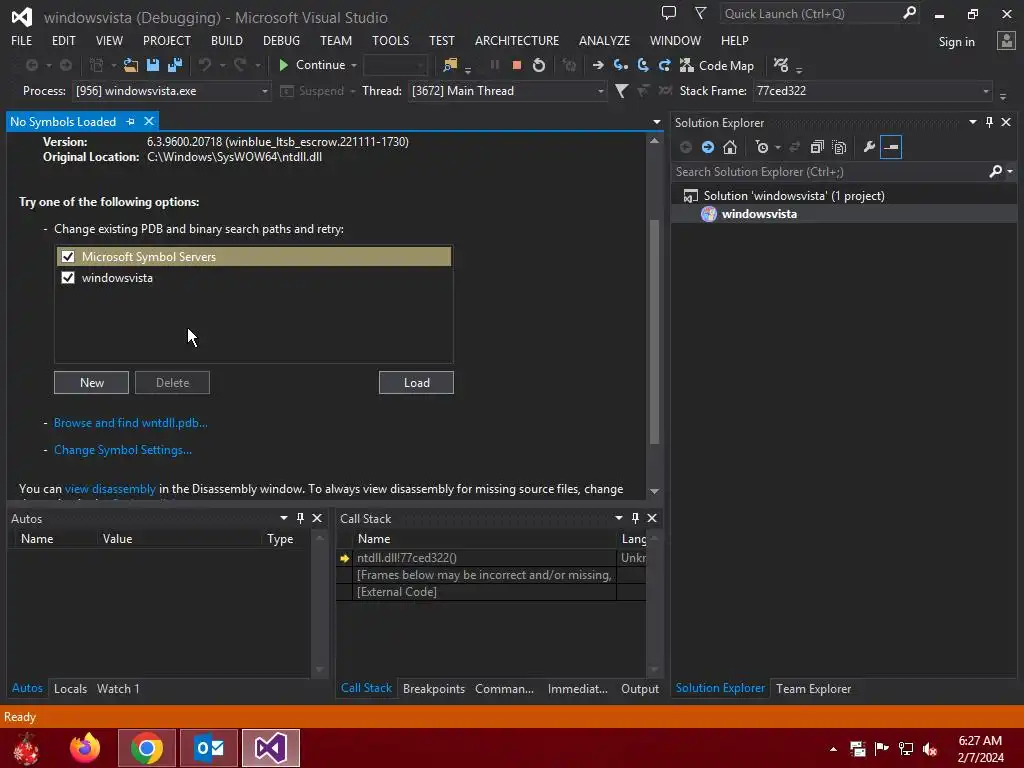1024x768 pixels.
Task: Uncheck the Microsoft Symbol Servers checkbox
Action: [x=68, y=257]
